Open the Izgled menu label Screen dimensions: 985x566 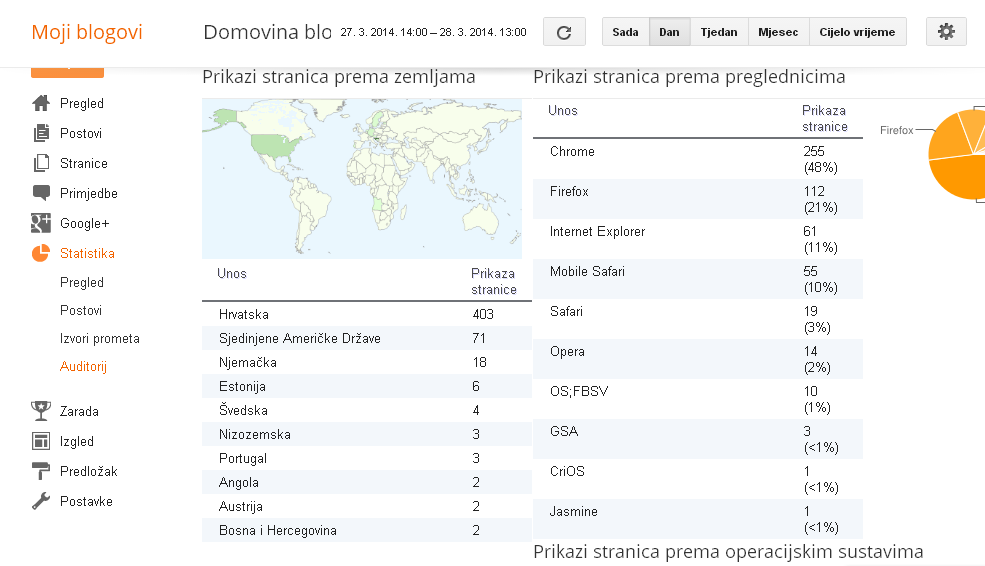77,442
